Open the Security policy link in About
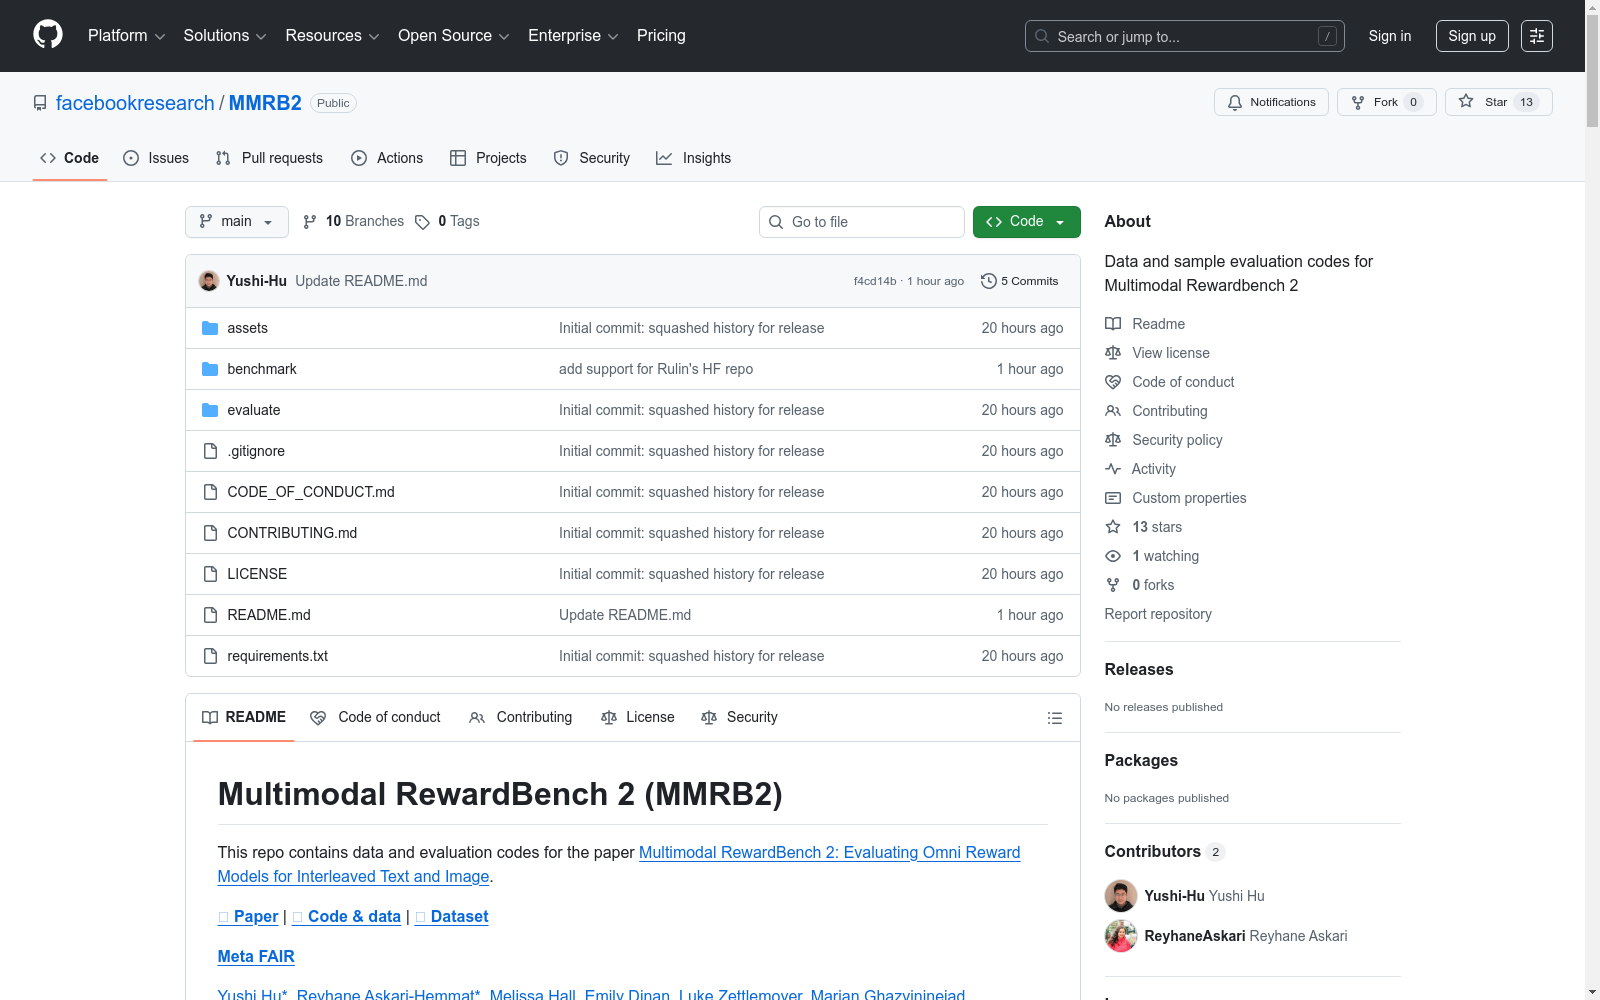1600x1000 pixels. [x=1177, y=440]
